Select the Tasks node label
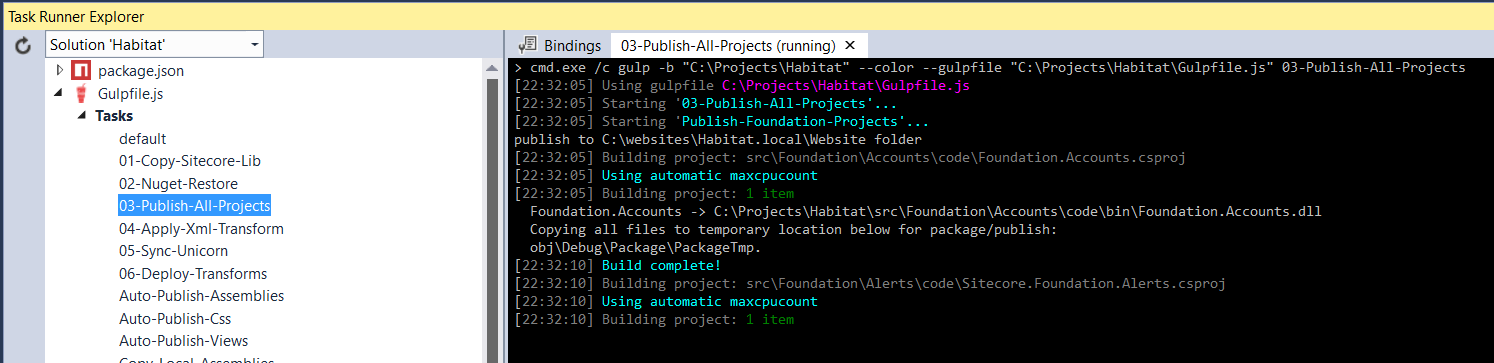 tap(114, 116)
